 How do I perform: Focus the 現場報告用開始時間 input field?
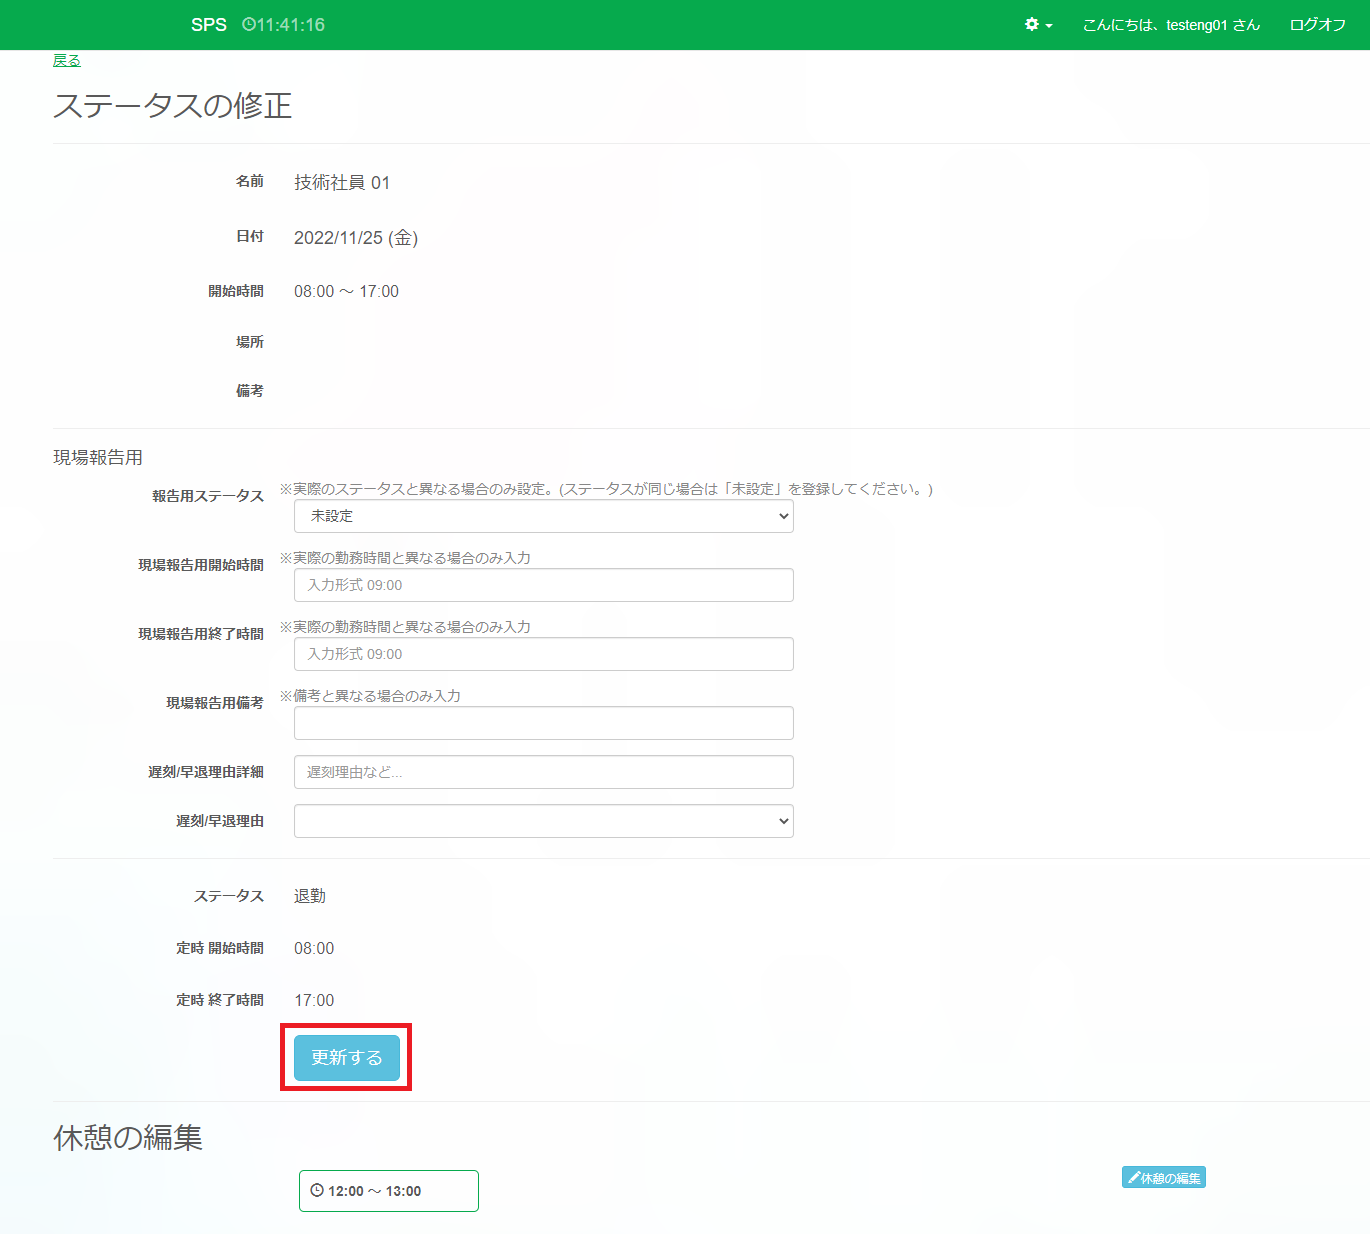[x=543, y=585]
